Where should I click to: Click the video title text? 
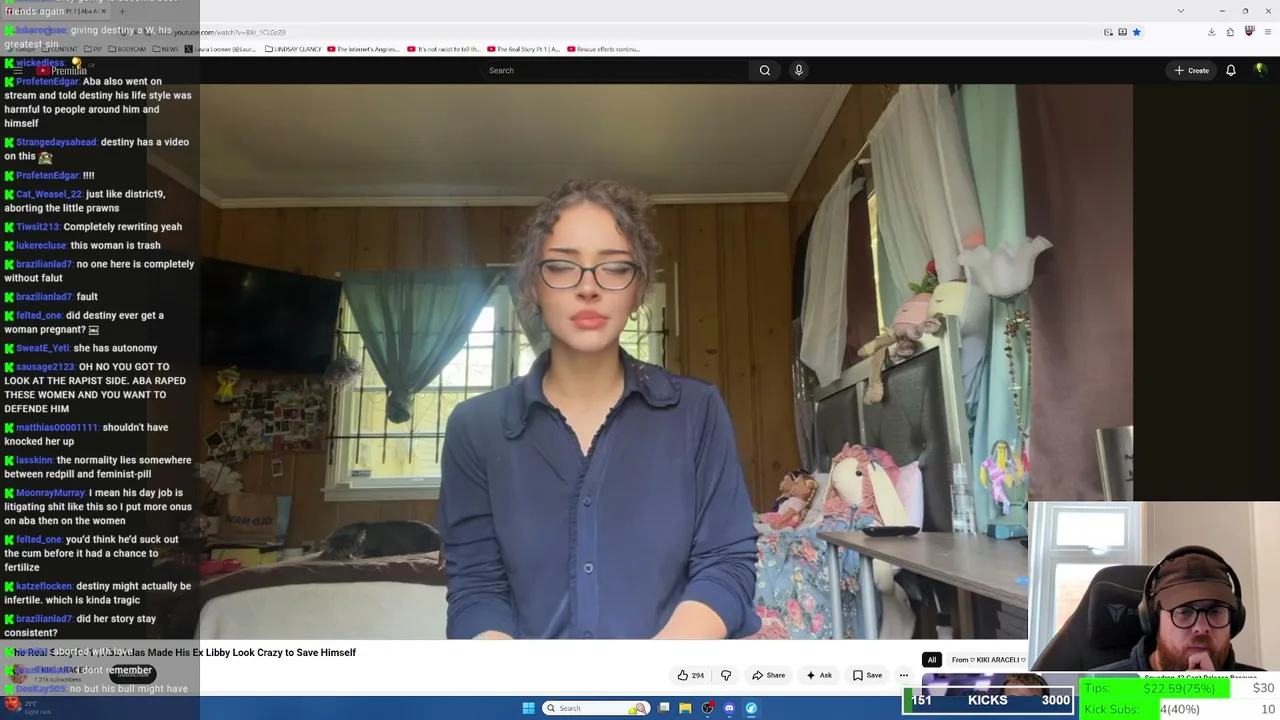(x=185, y=652)
